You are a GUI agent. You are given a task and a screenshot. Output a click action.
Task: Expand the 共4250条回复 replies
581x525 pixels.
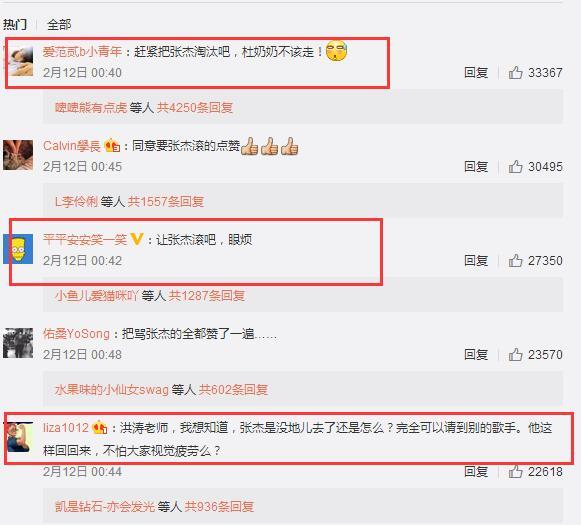(195, 108)
